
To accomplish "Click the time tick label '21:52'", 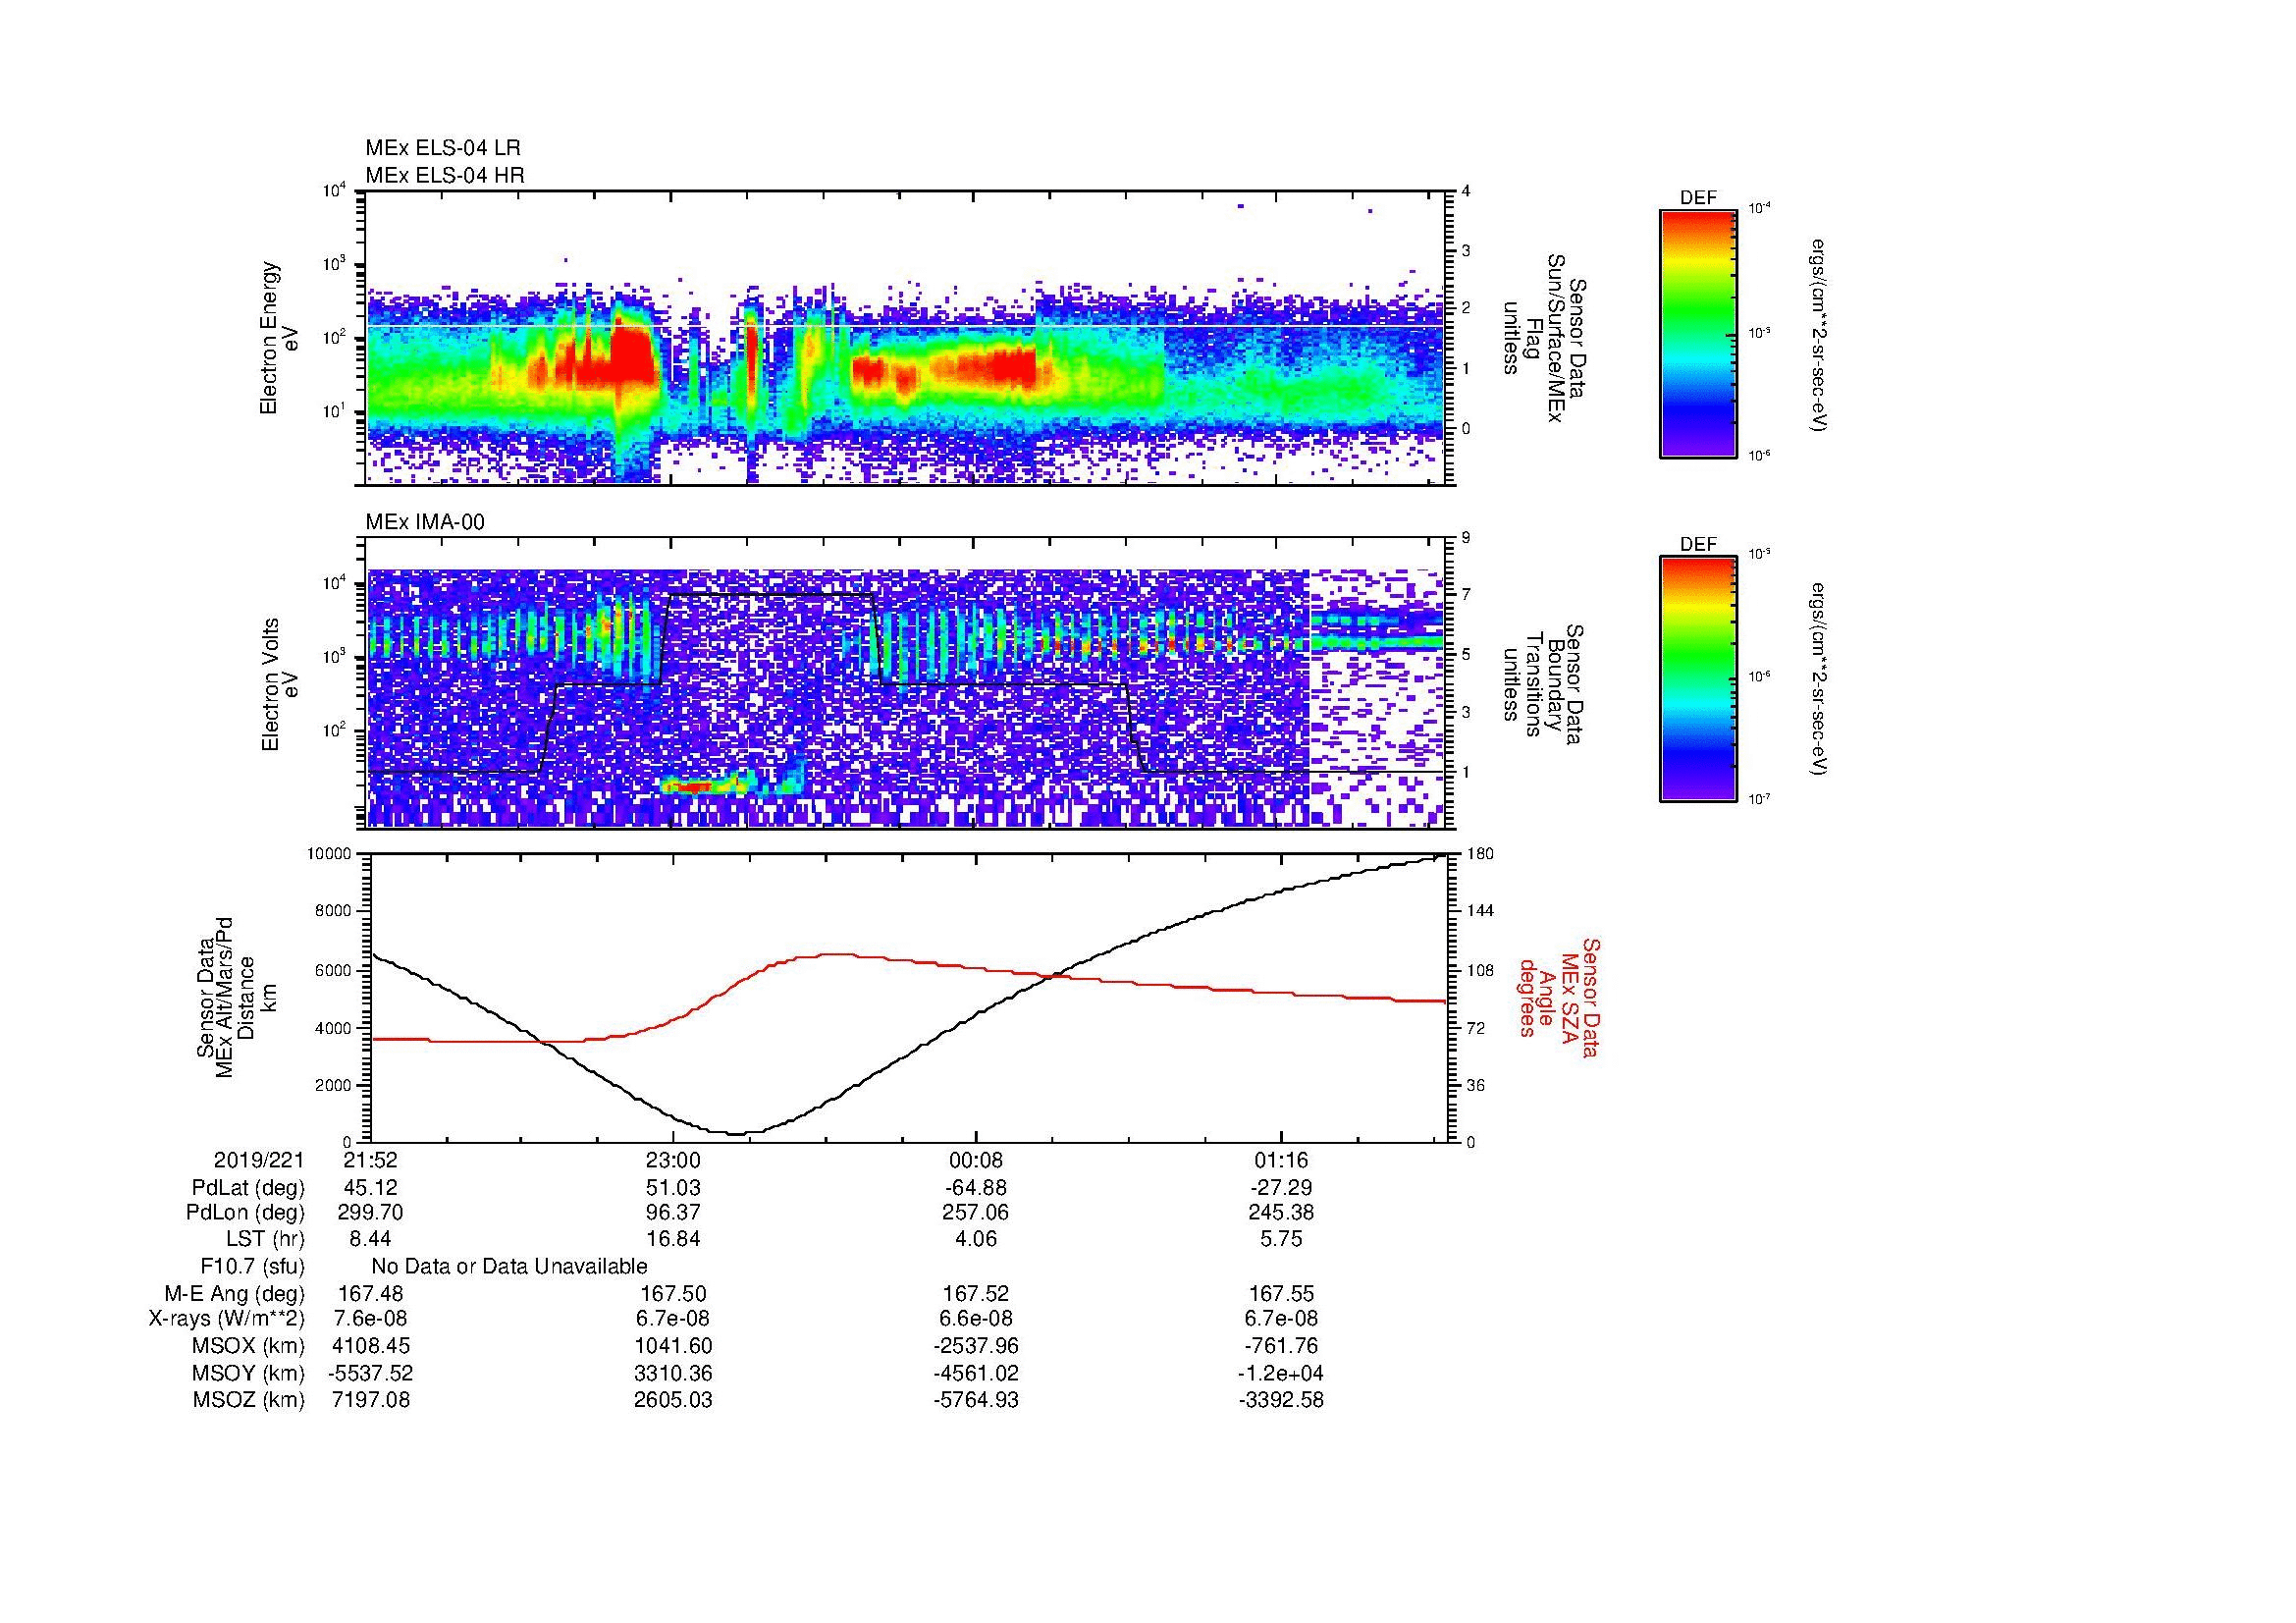I will [371, 1160].
